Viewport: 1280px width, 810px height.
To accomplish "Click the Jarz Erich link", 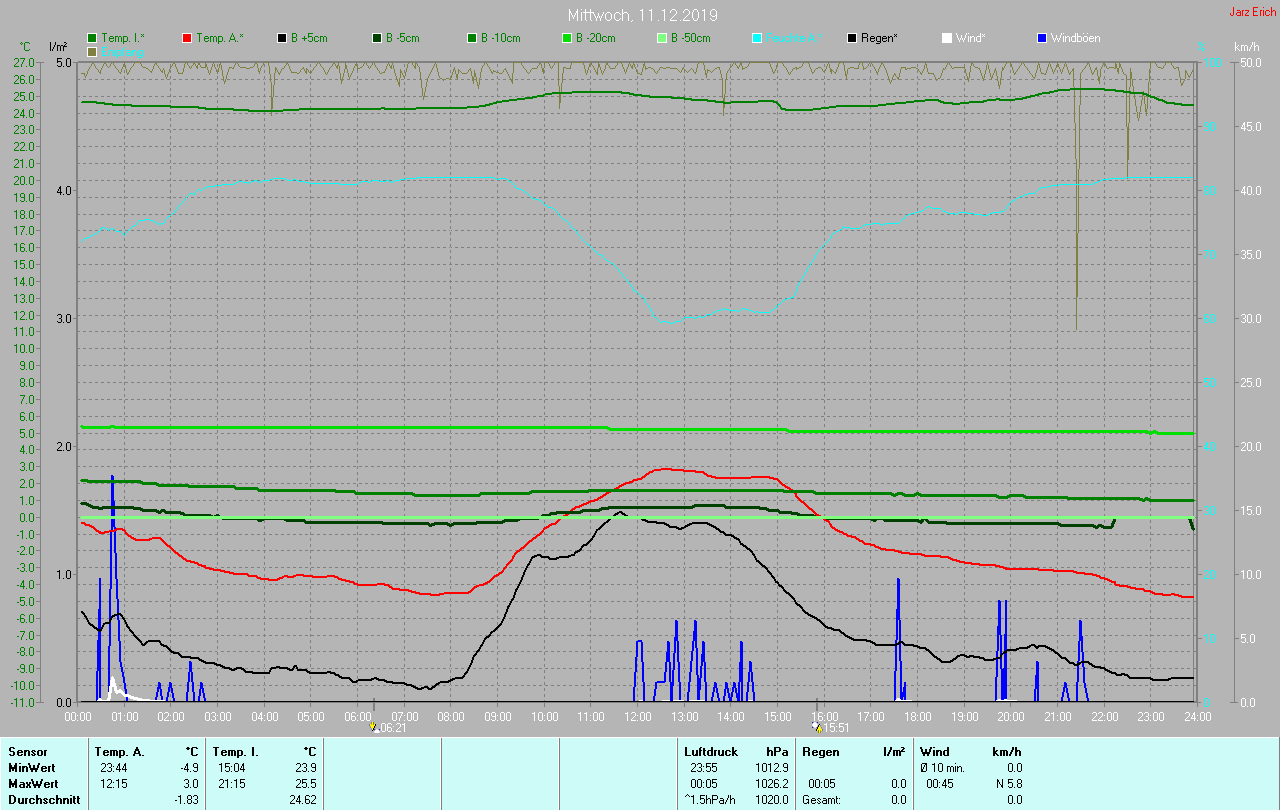I will 1251,12.
